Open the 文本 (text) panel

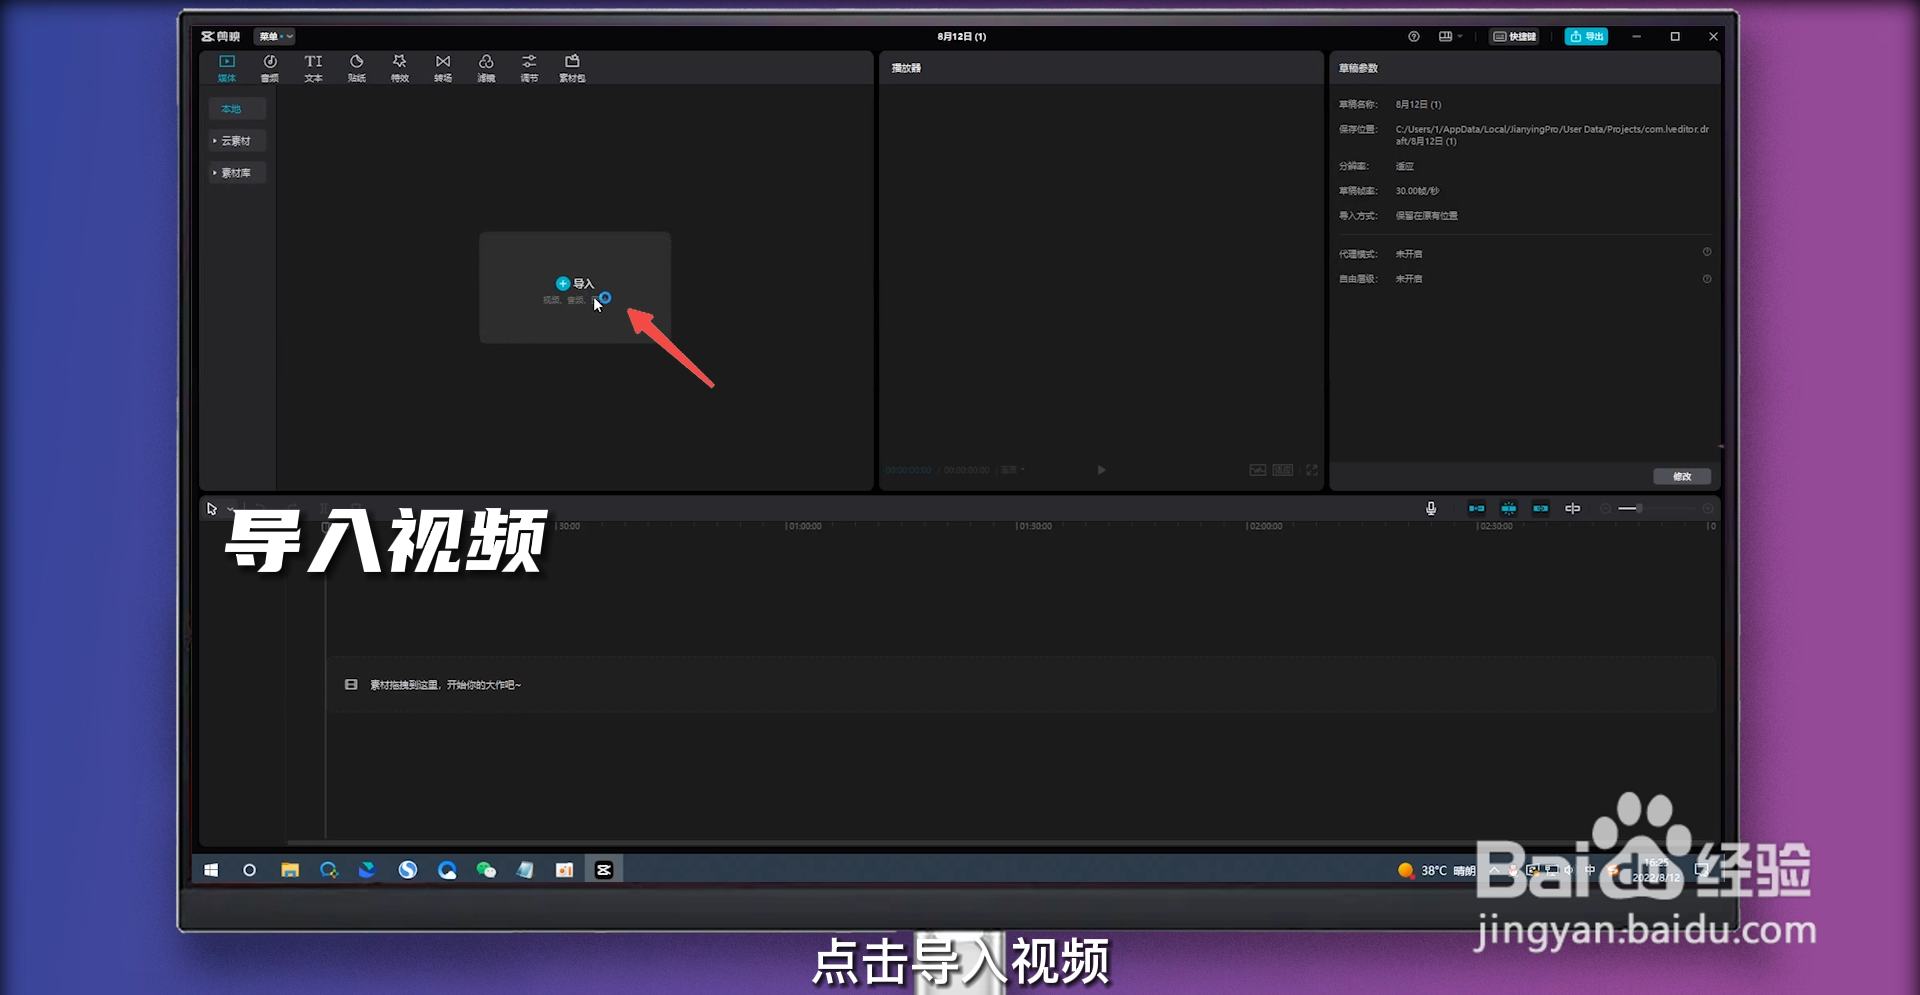point(313,68)
